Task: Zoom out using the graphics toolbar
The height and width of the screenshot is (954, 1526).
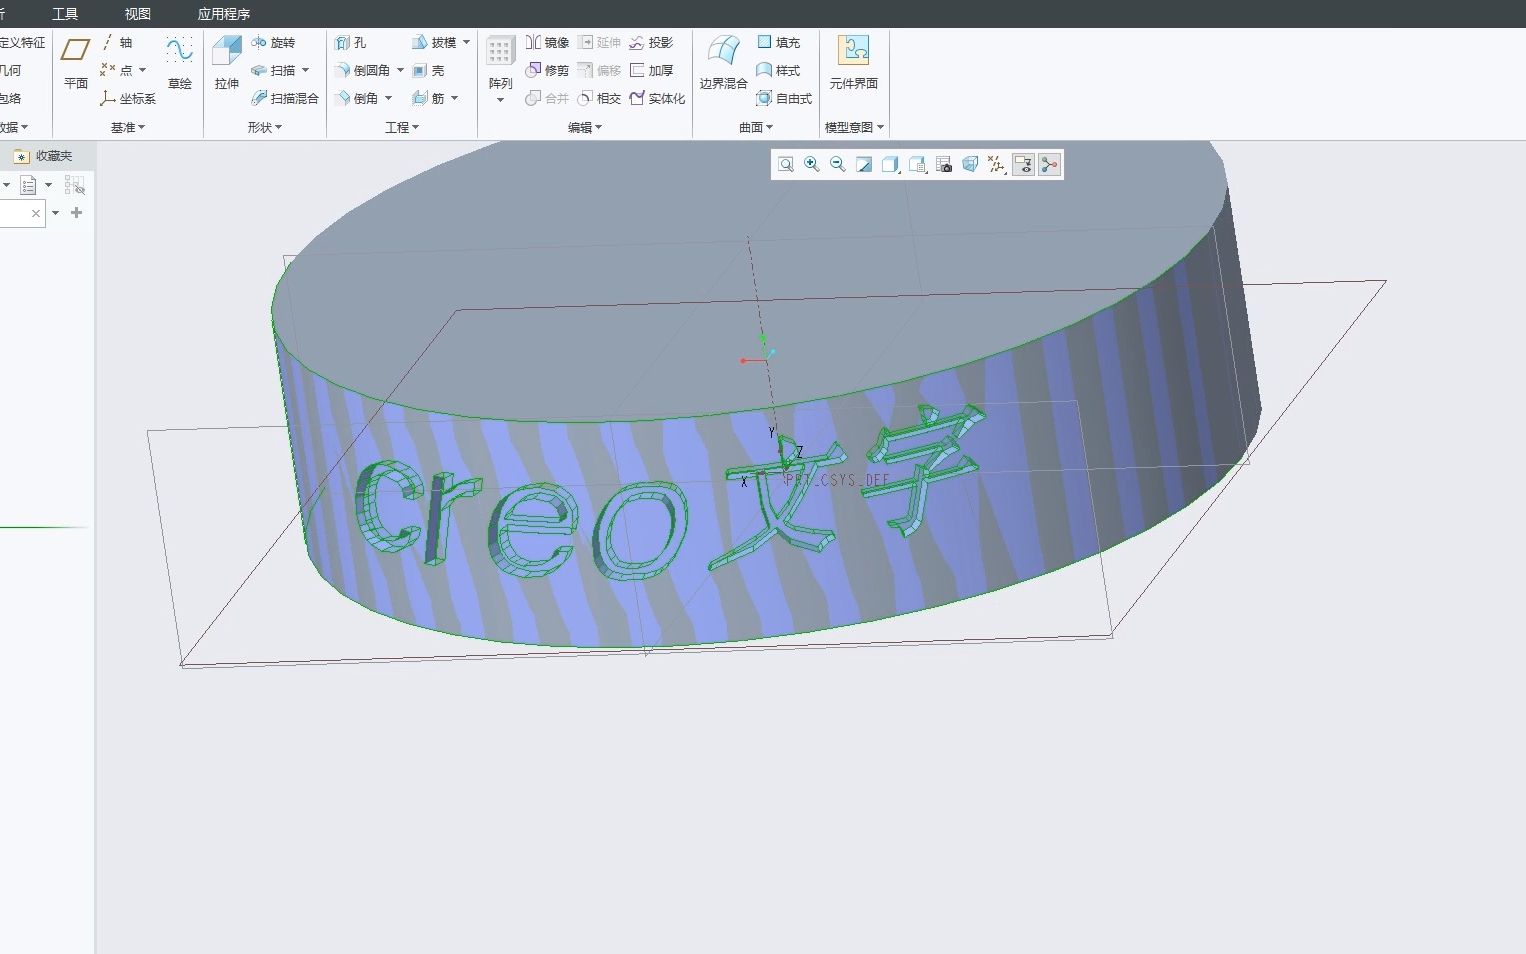Action: click(838, 164)
